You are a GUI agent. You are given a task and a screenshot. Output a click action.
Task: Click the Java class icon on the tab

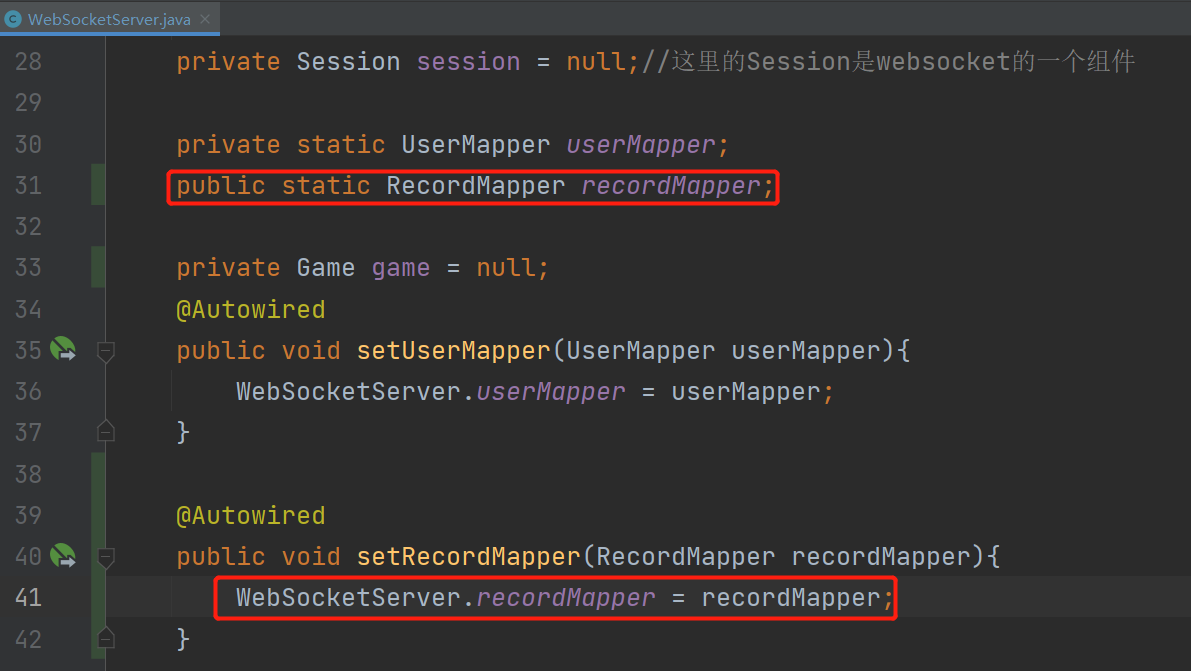(x=13, y=19)
